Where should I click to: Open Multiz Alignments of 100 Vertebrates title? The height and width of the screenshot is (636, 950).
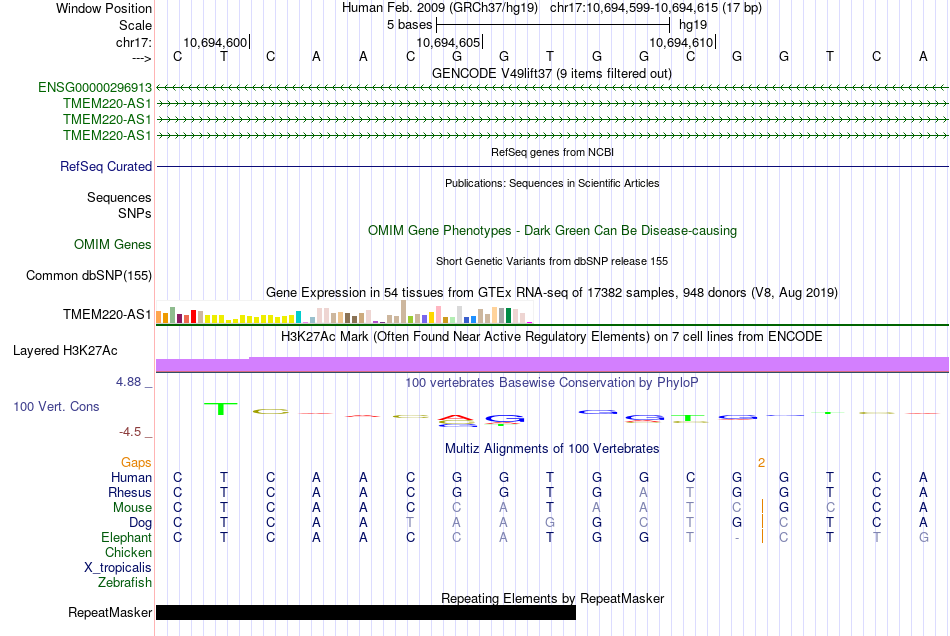point(552,448)
